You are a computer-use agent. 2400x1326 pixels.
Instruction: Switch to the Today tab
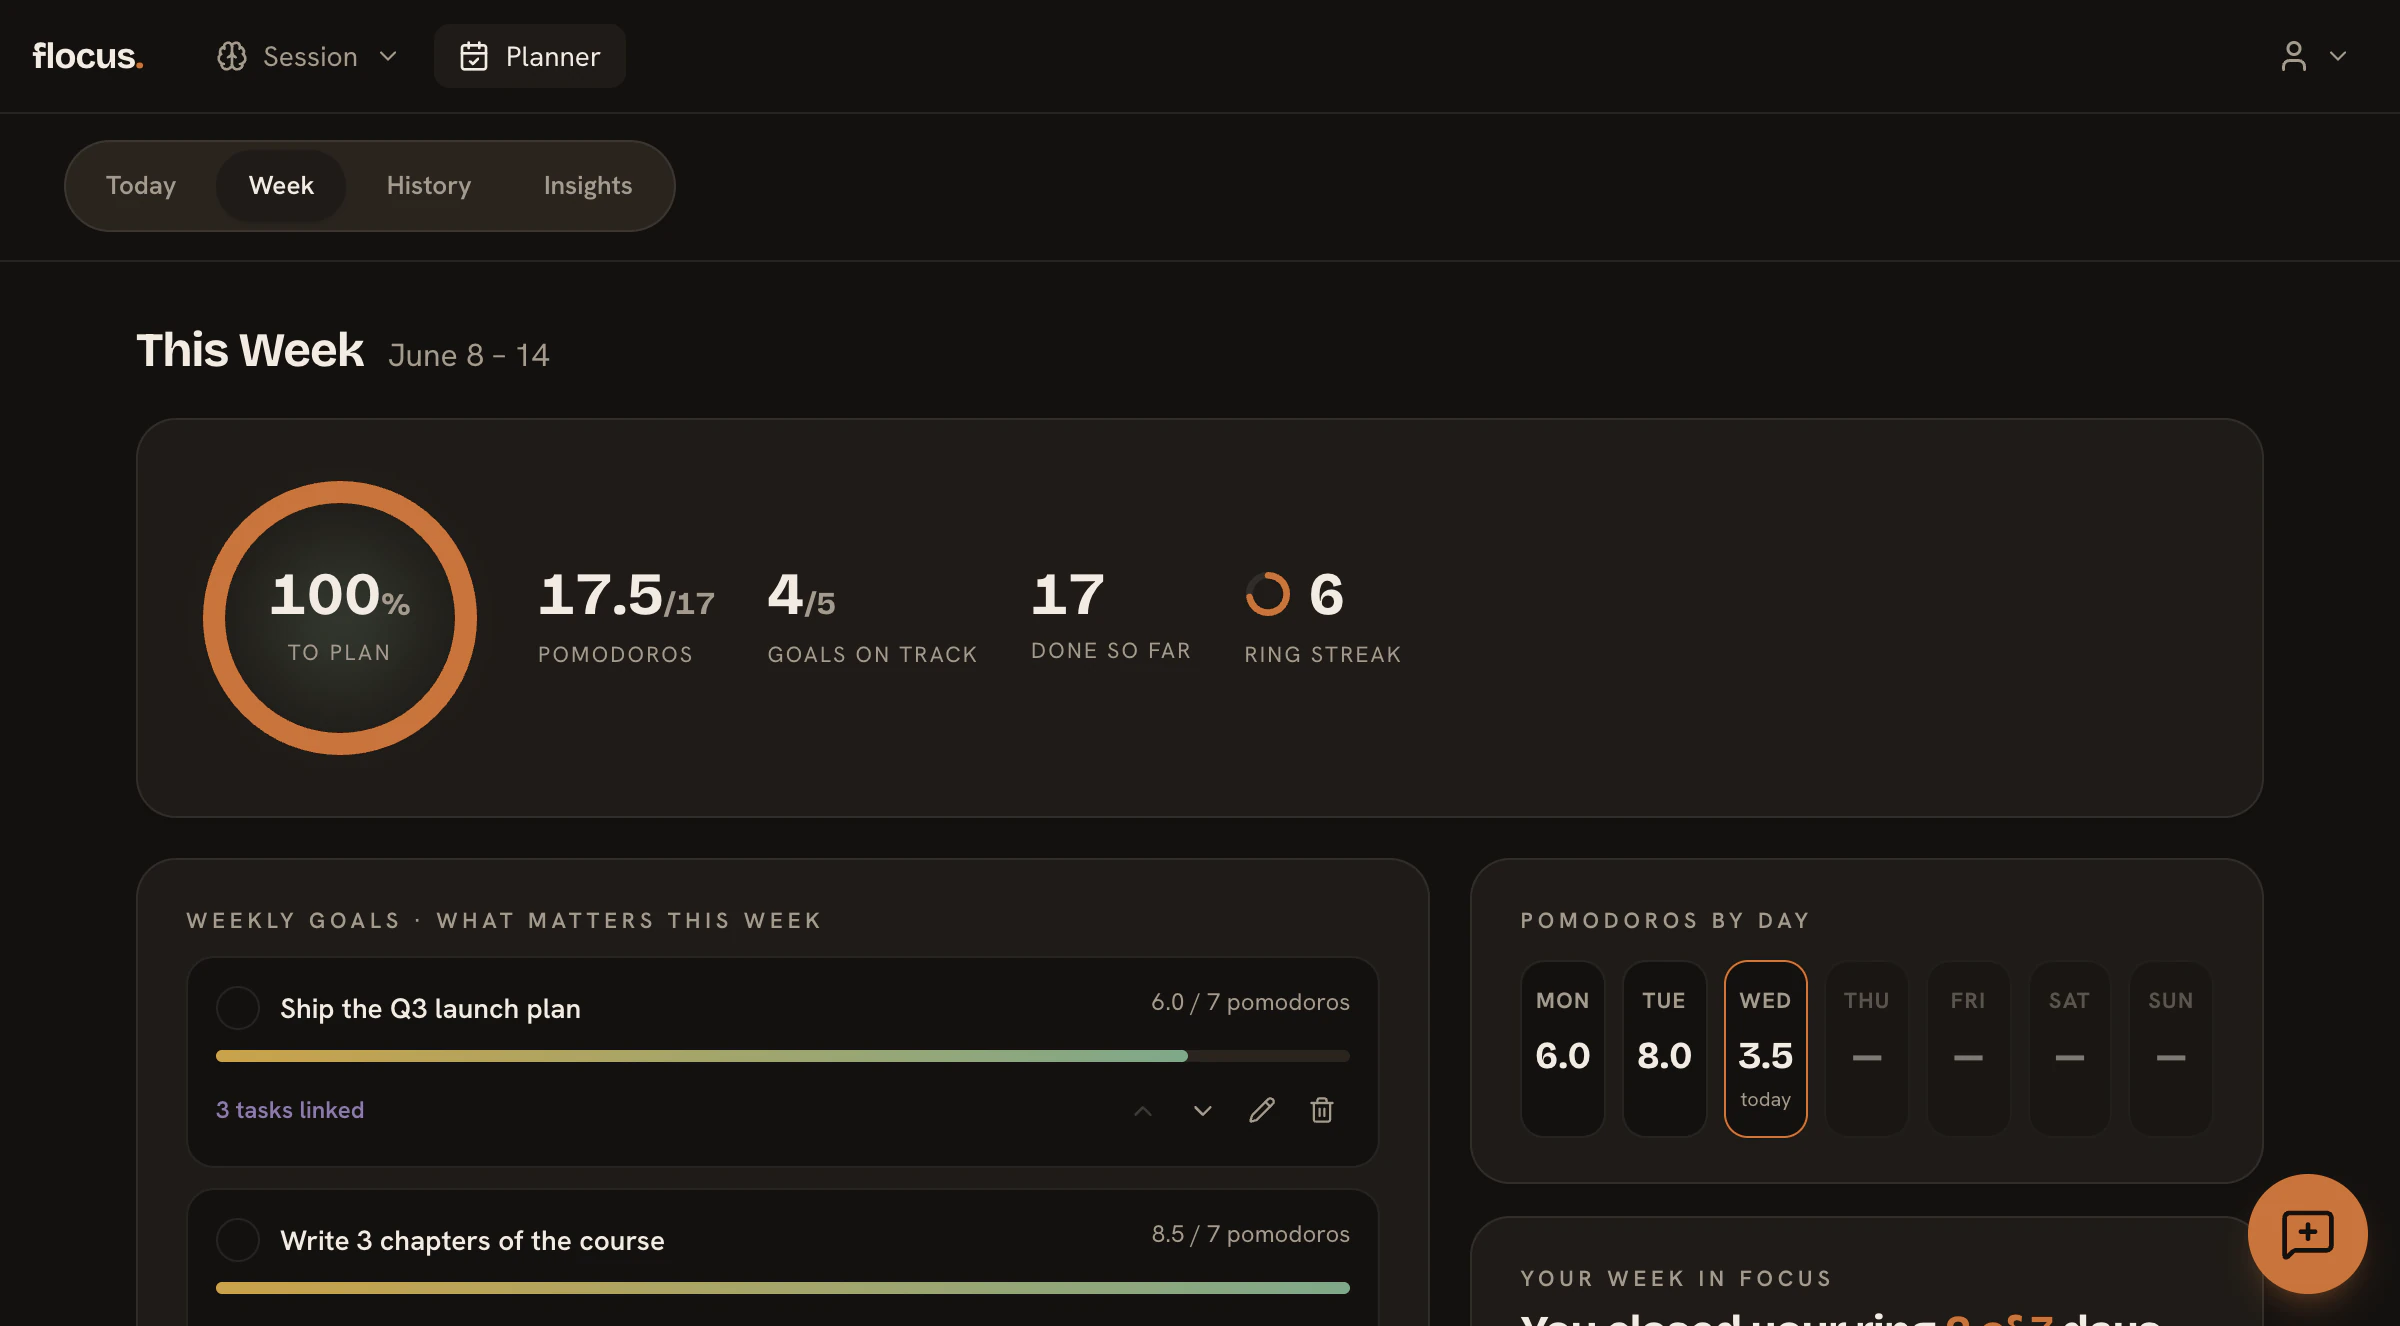click(141, 186)
